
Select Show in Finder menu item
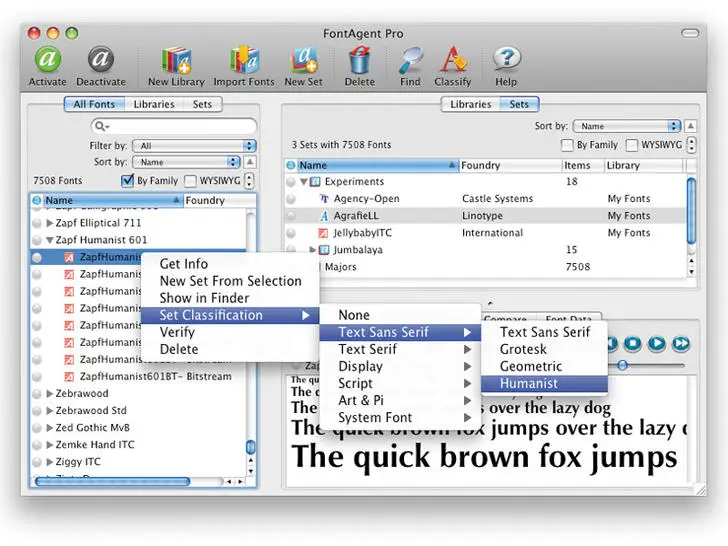pyautogui.click(x=230, y=298)
